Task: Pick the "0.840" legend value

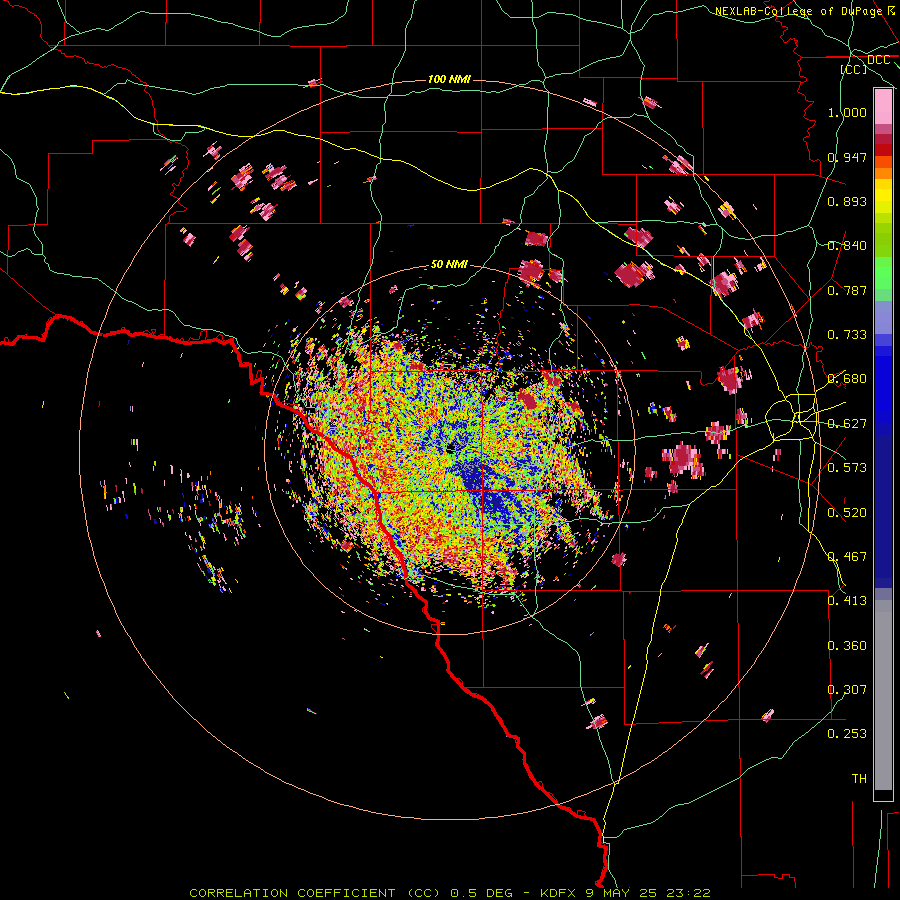Action: point(847,246)
